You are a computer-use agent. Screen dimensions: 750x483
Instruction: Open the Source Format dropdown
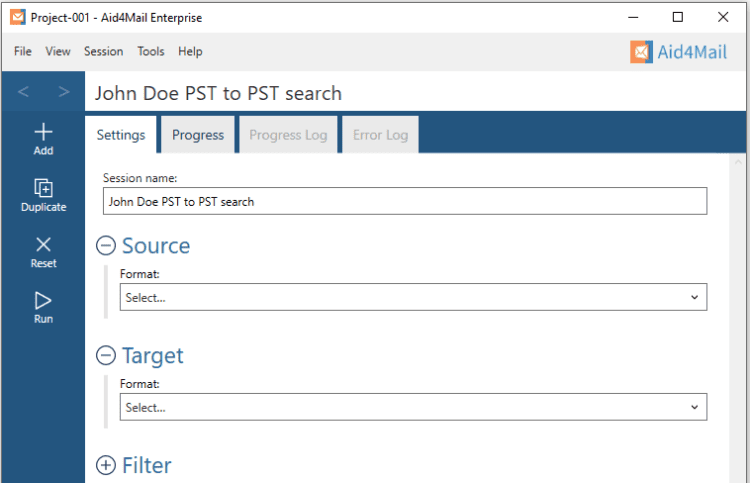413,297
